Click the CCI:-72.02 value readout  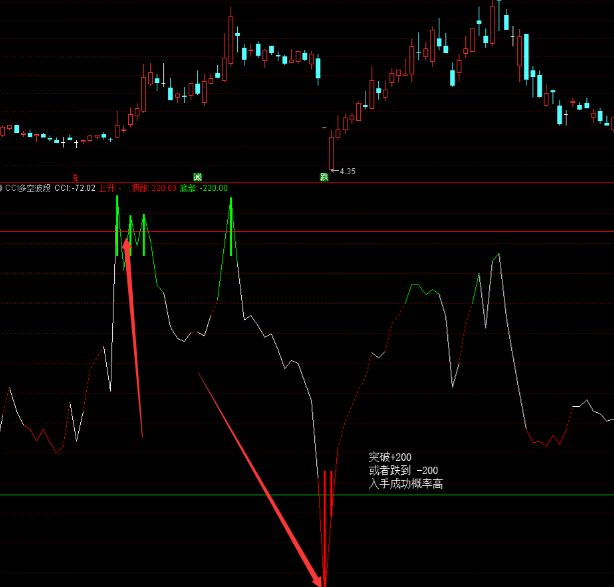point(75,188)
